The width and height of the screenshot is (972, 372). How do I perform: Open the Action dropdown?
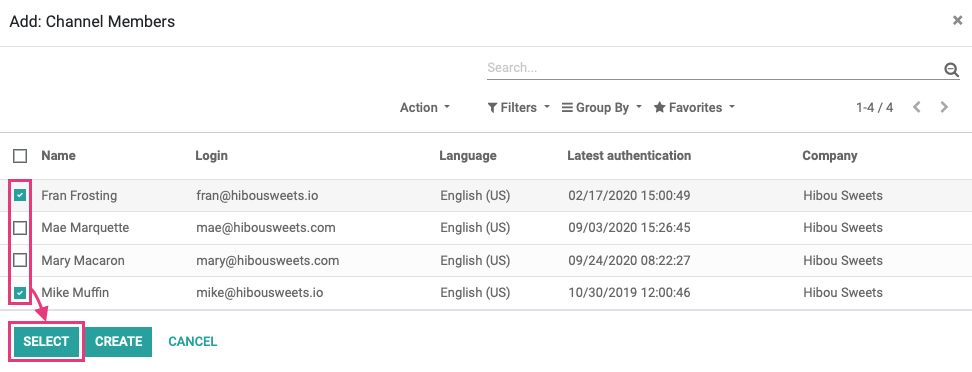[x=425, y=107]
